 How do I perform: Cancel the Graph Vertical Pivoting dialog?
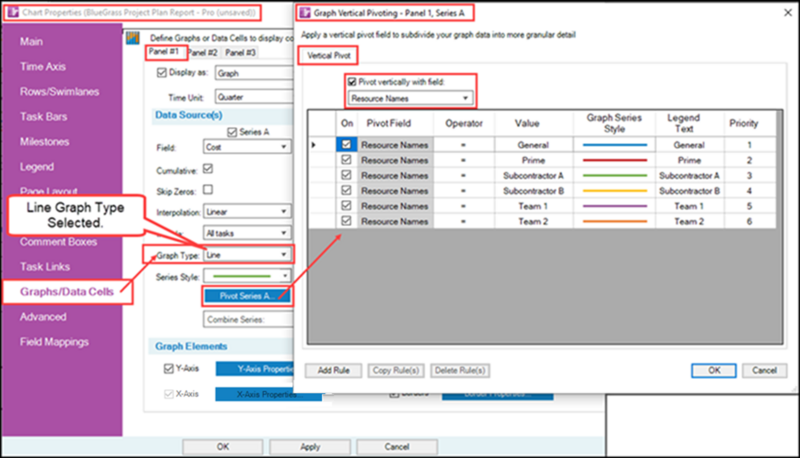(764, 370)
